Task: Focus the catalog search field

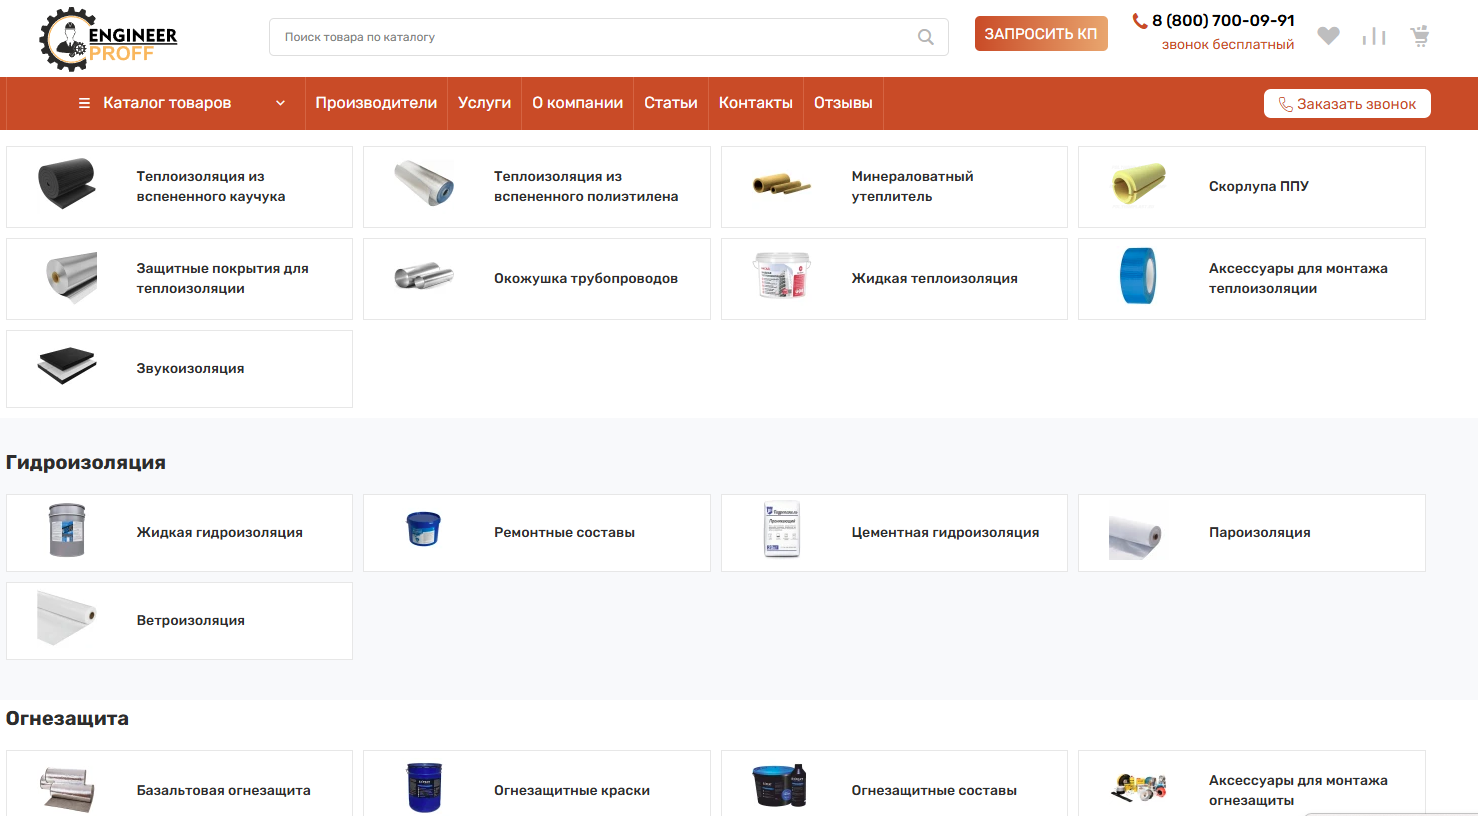Action: click(609, 37)
